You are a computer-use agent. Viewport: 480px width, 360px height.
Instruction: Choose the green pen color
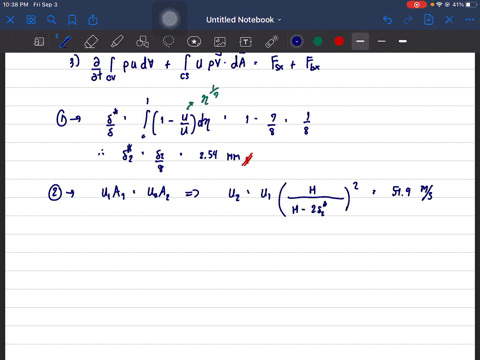click(318, 41)
